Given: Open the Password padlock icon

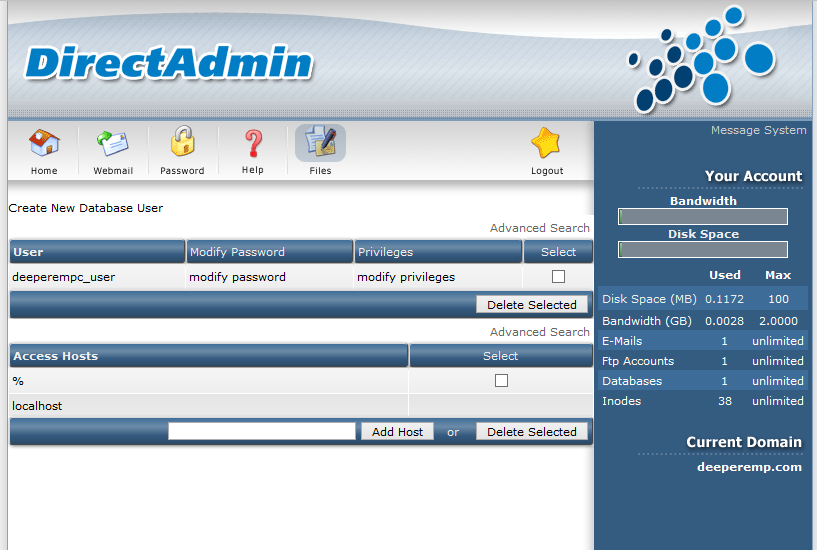Looking at the screenshot, I should pyautogui.click(x=182, y=141).
